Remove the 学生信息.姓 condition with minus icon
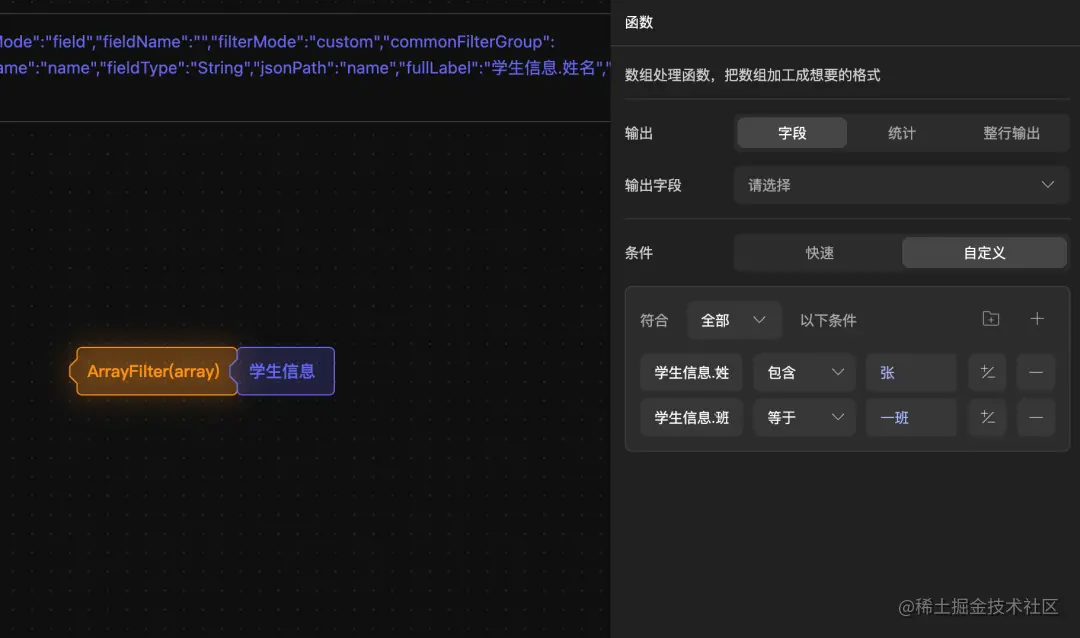Viewport: 1080px width, 638px height. coord(1036,371)
